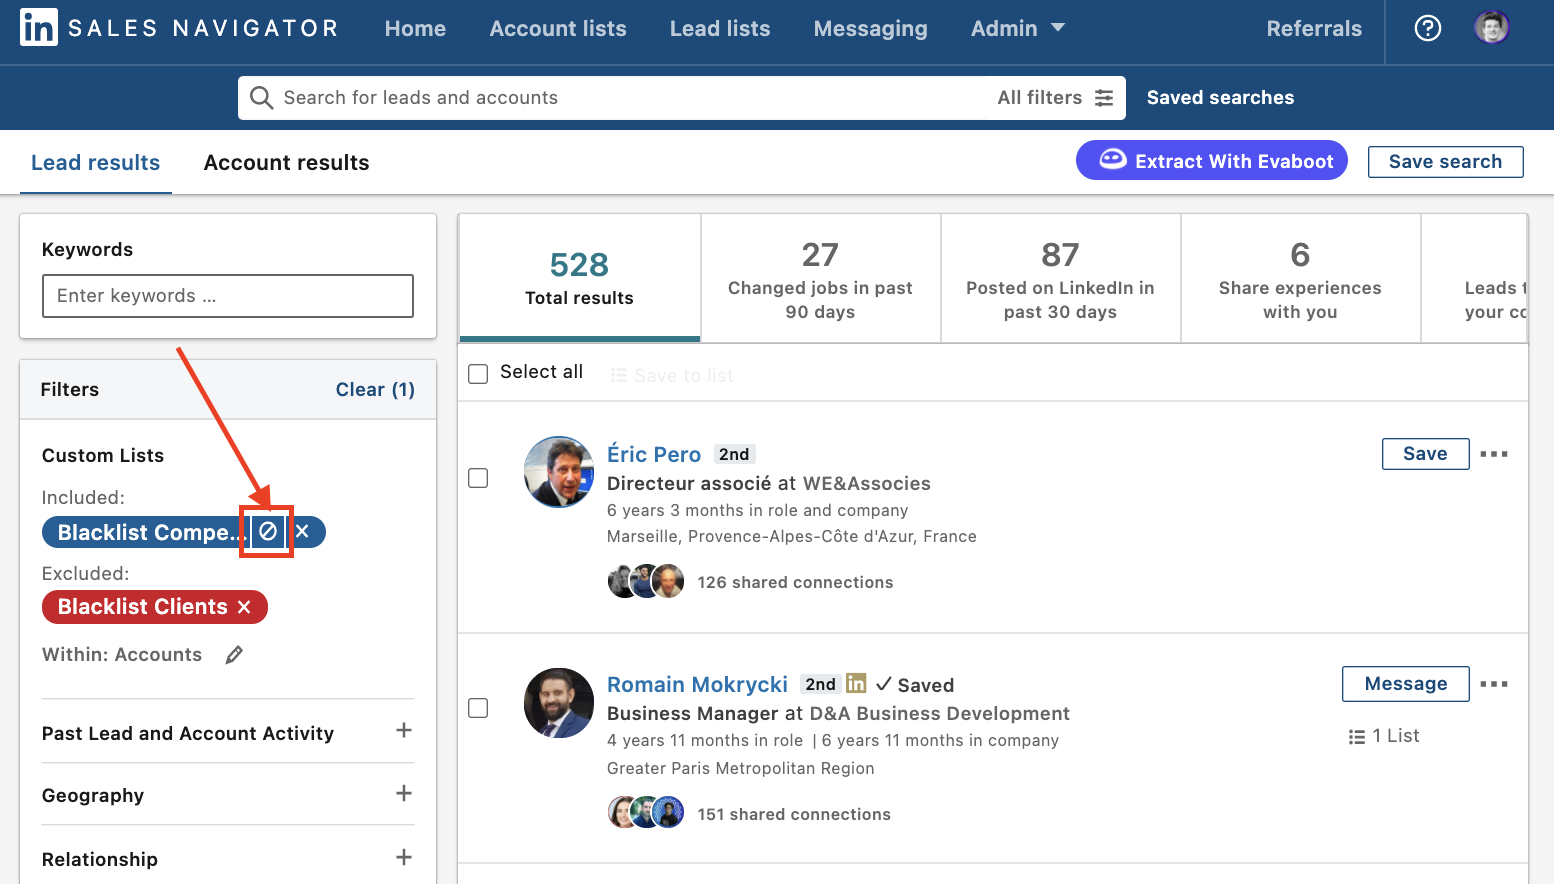The width and height of the screenshot is (1554, 884).
Task: Expand Past Lead and Account Activity filter
Action: click(x=404, y=730)
